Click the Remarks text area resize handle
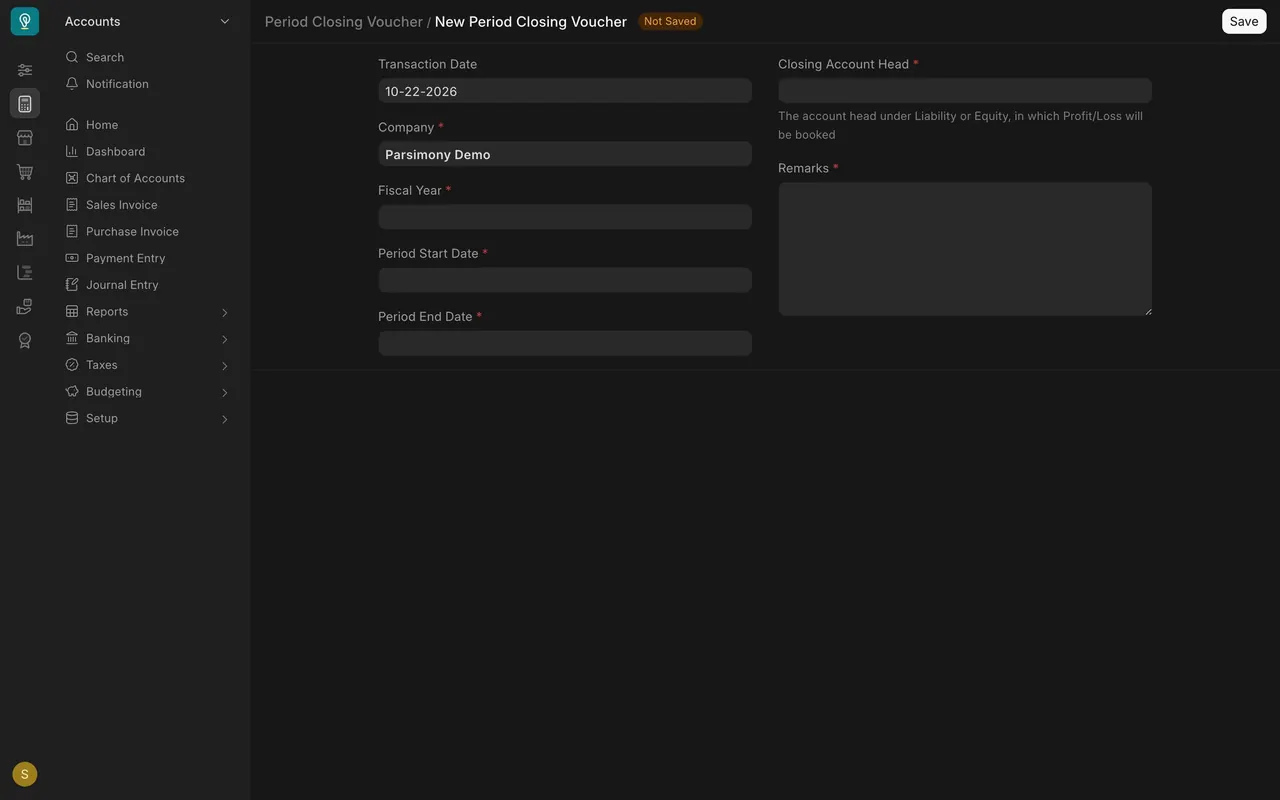 (x=1148, y=311)
